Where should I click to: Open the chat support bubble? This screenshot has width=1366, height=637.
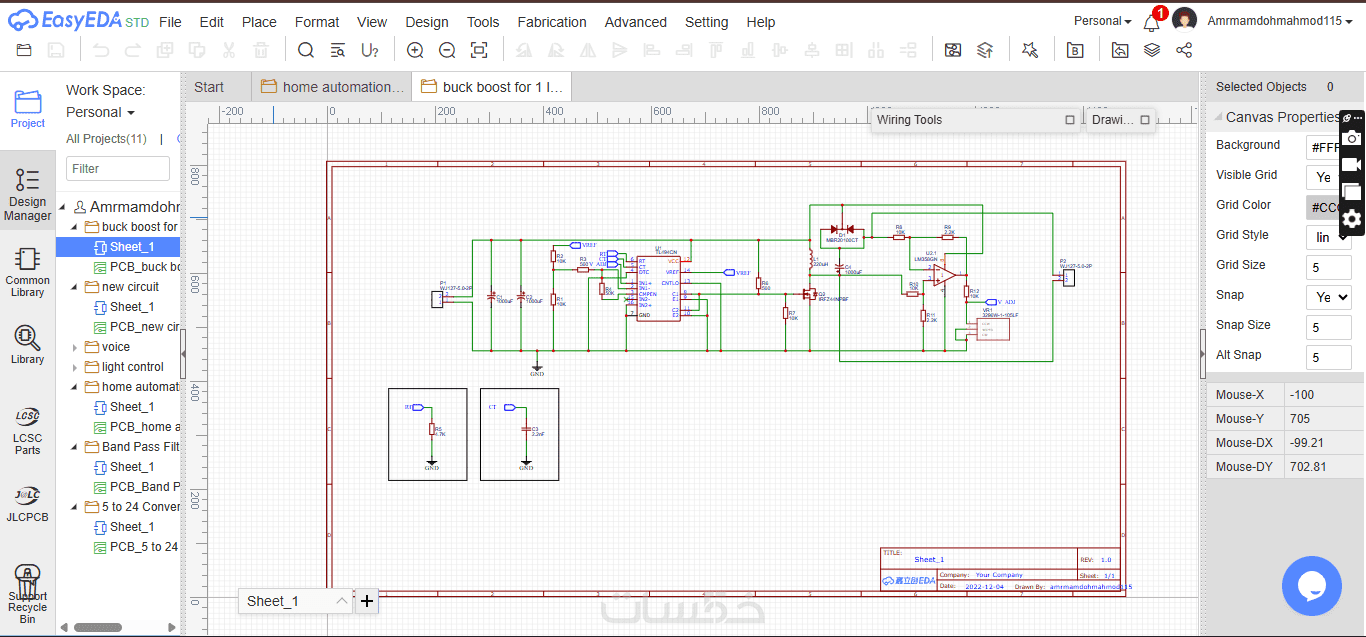[x=1311, y=587]
